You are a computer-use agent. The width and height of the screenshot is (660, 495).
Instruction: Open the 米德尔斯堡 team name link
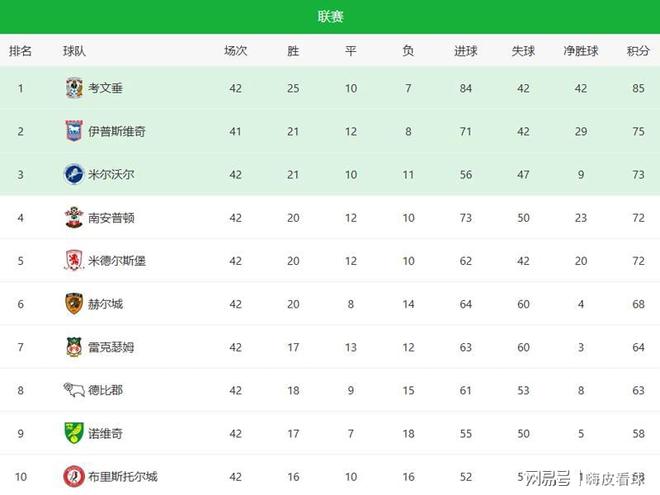tap(117, 261)
